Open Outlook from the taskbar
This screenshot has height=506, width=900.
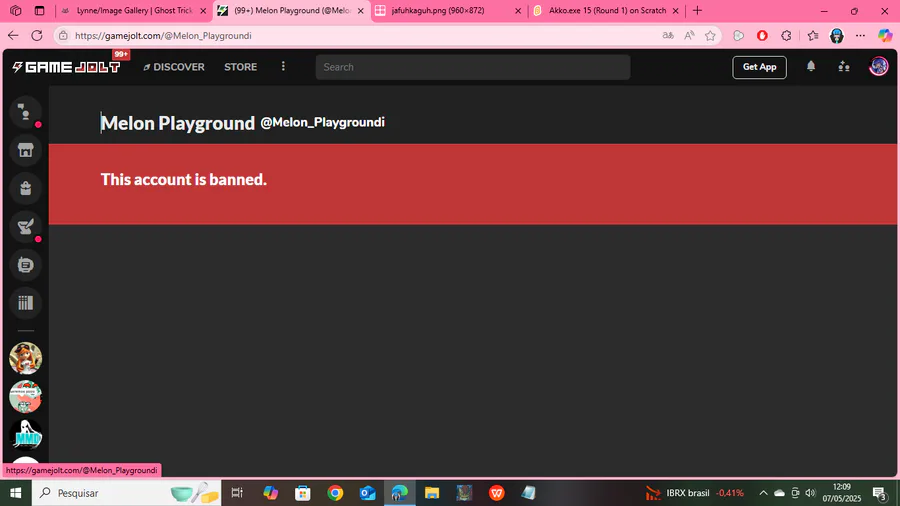[367, 493]
